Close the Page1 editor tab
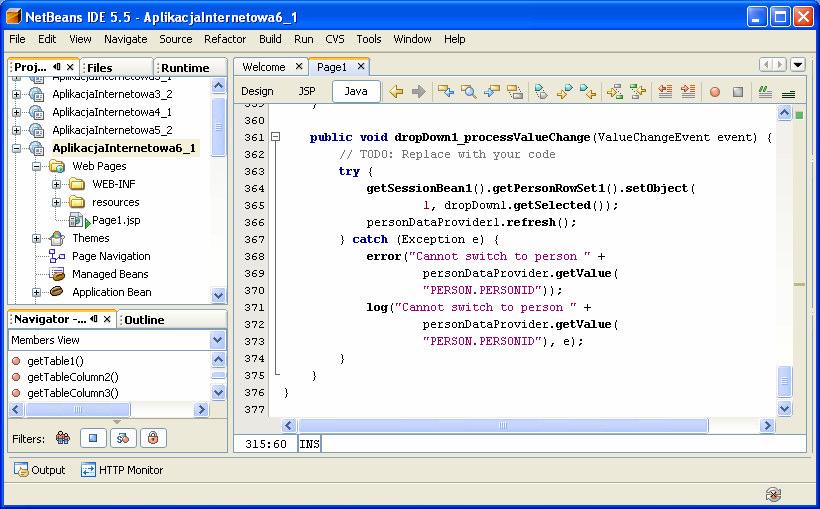Image resolution: width=820 pixels, height=509 pixels. [361, 66]
